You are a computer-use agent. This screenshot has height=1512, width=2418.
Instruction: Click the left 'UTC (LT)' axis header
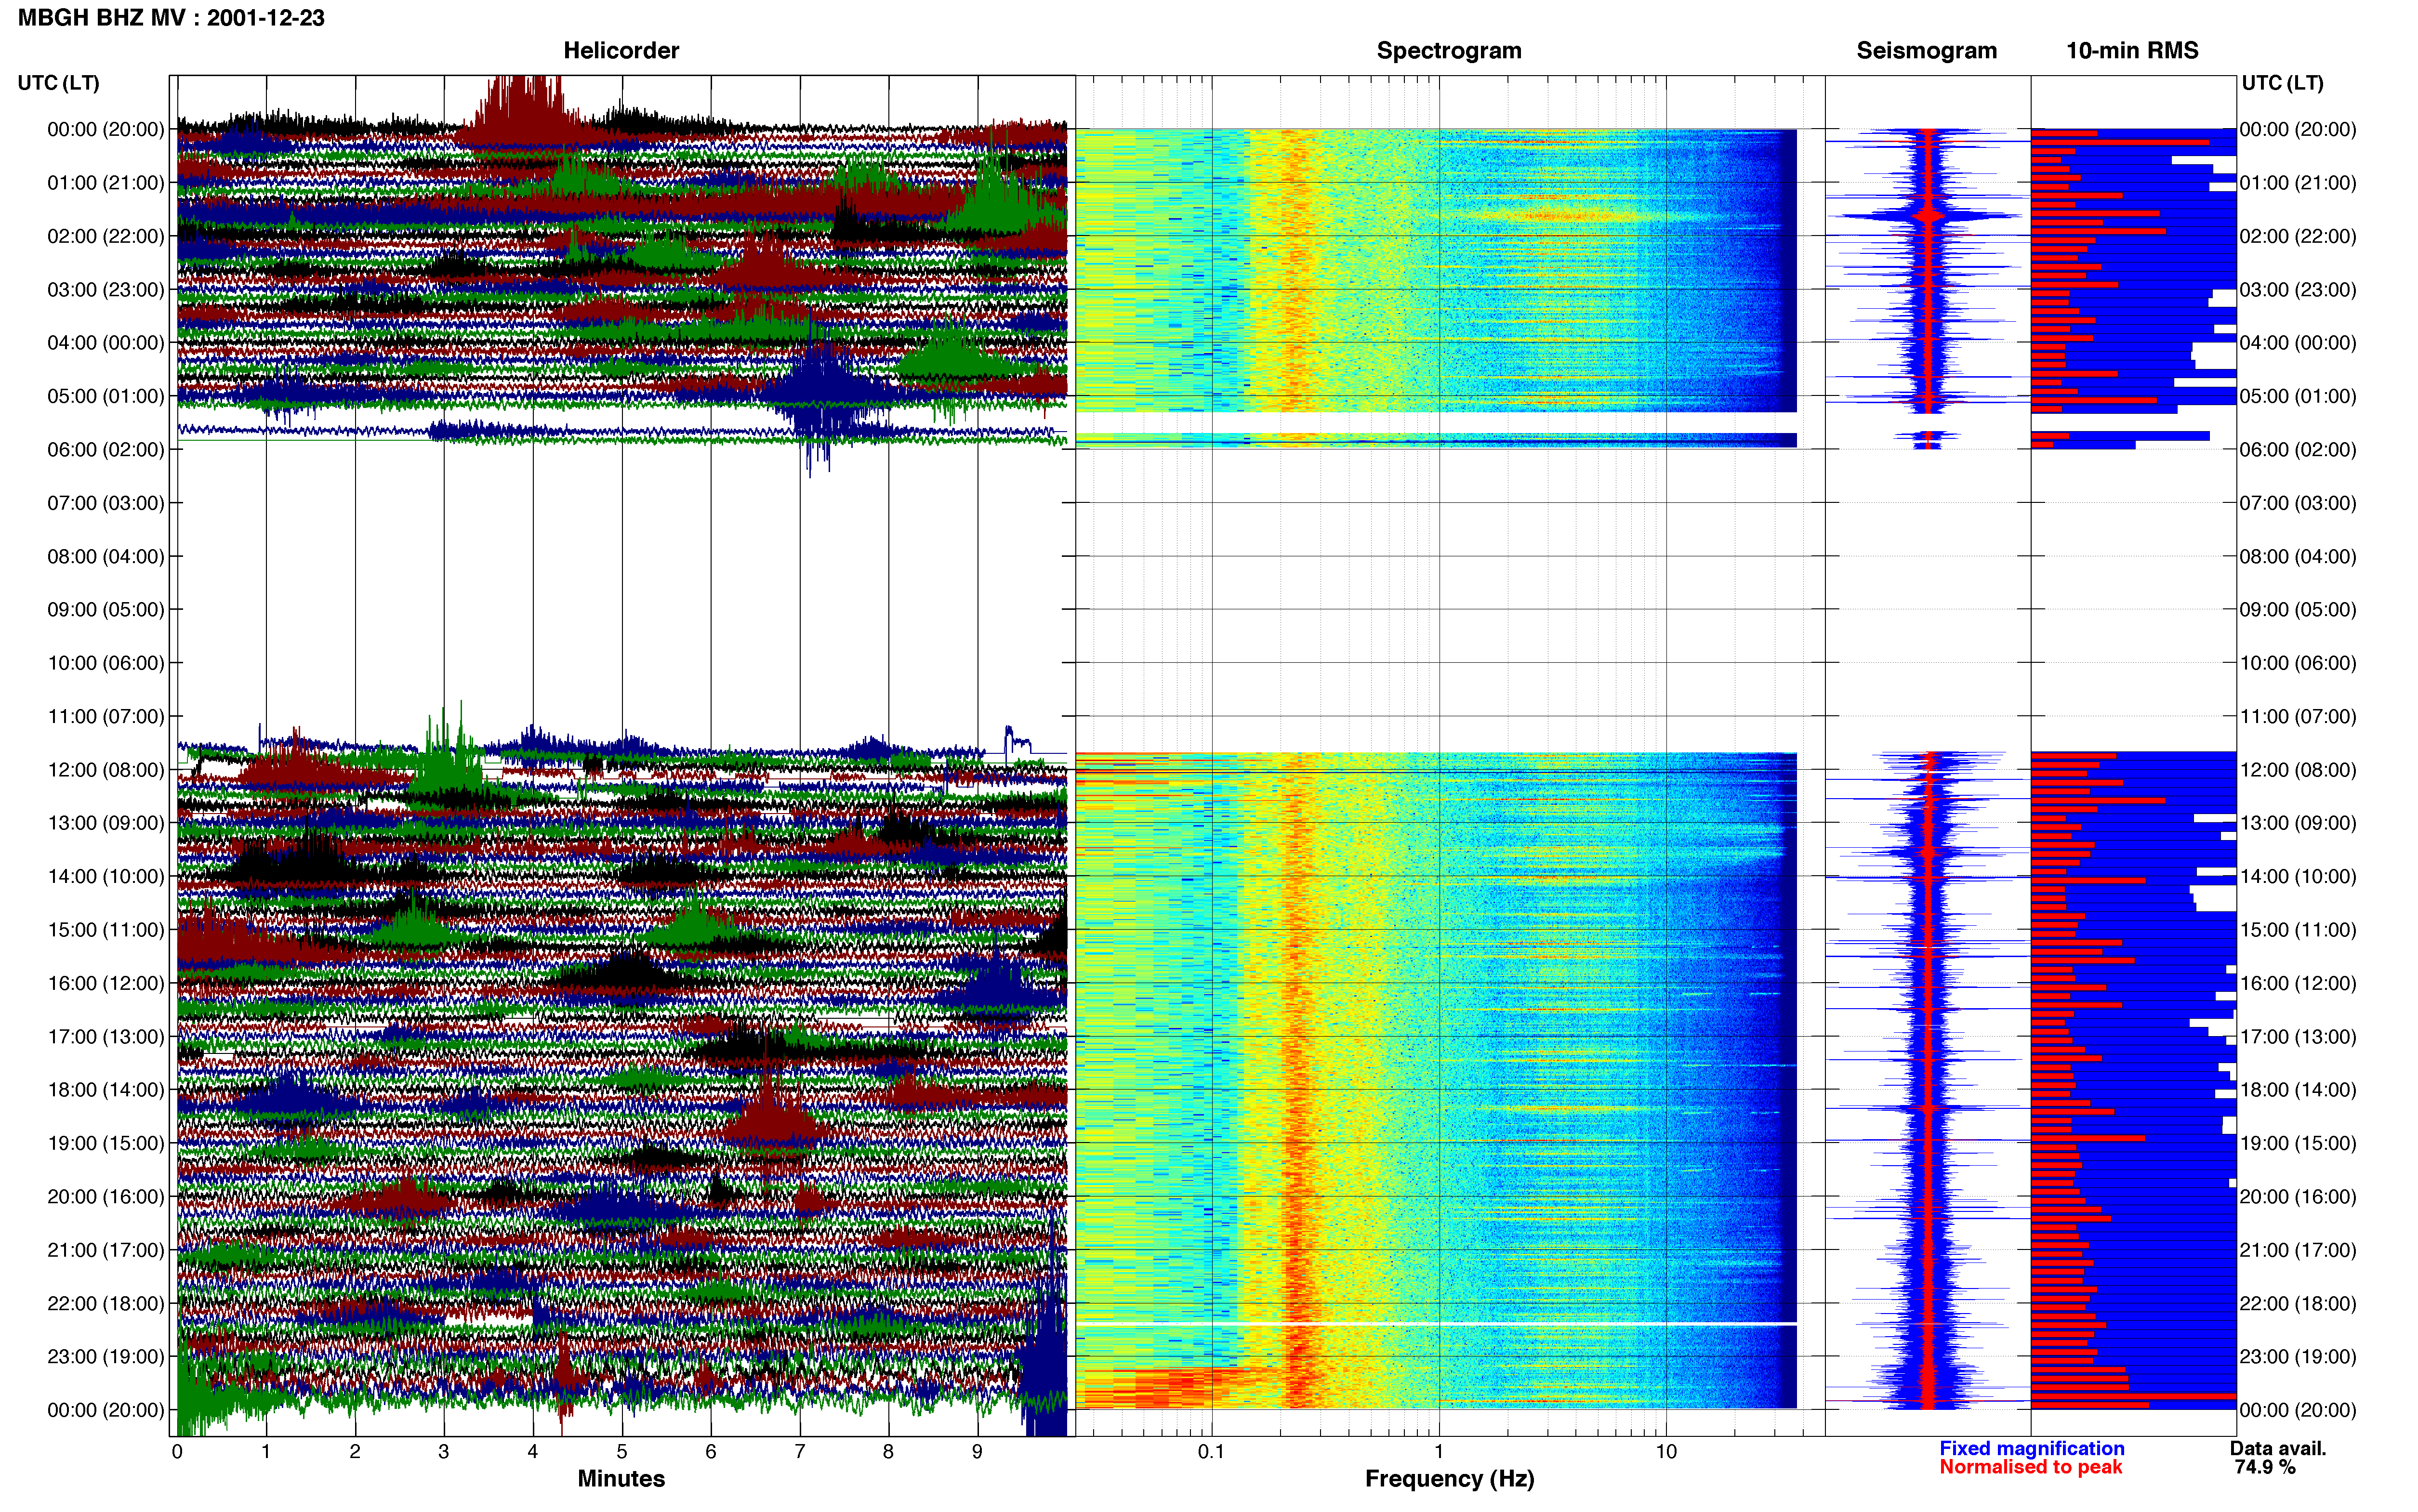(x=58, y=82)
